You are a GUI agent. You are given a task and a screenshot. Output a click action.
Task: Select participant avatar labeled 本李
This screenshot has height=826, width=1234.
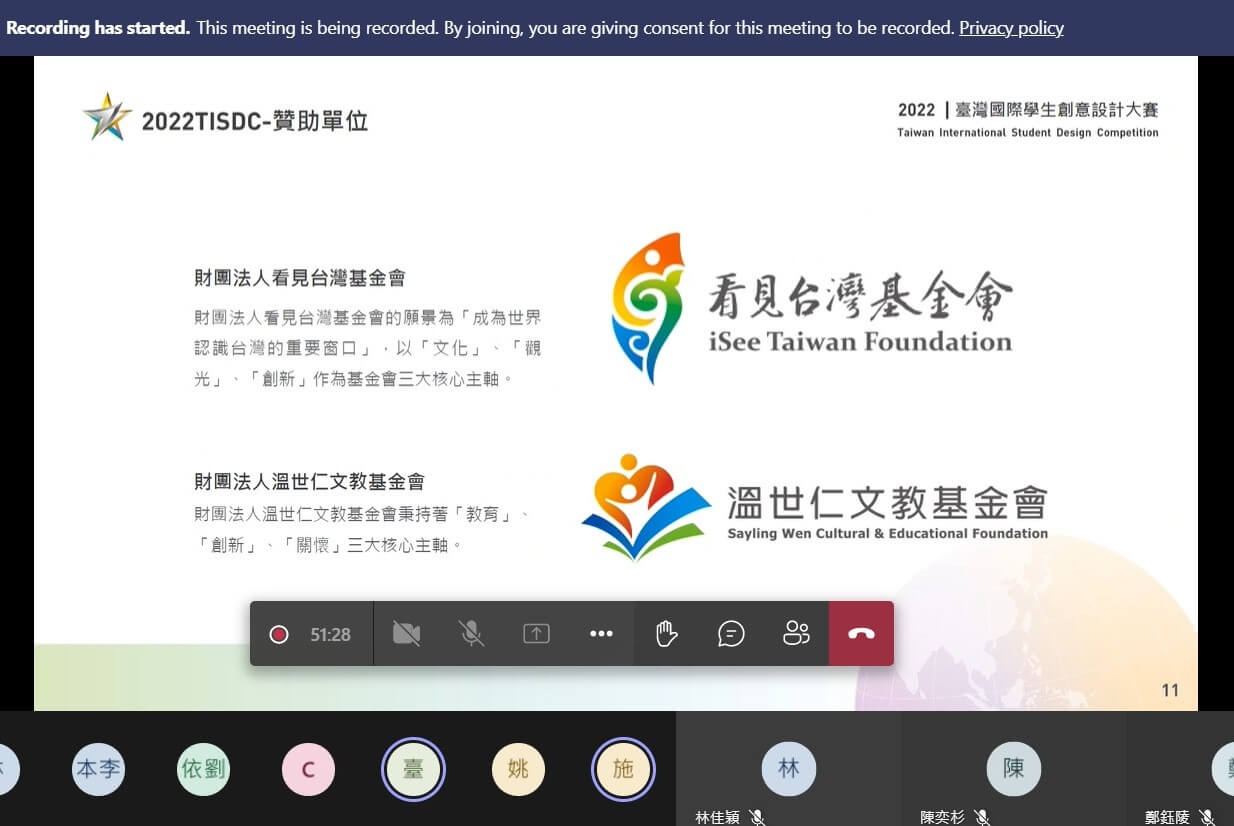click(x=98, y=769)
